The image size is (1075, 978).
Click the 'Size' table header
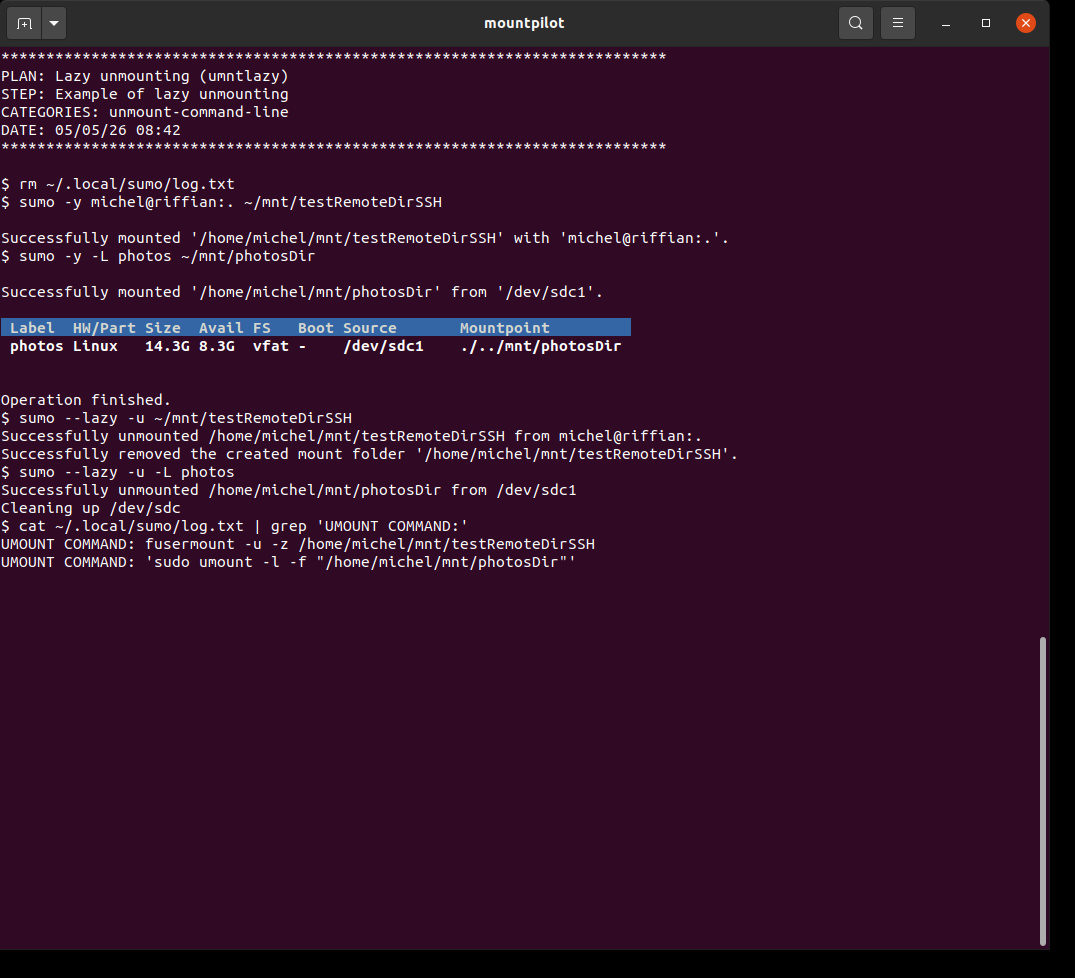click(x=162, y=328)
